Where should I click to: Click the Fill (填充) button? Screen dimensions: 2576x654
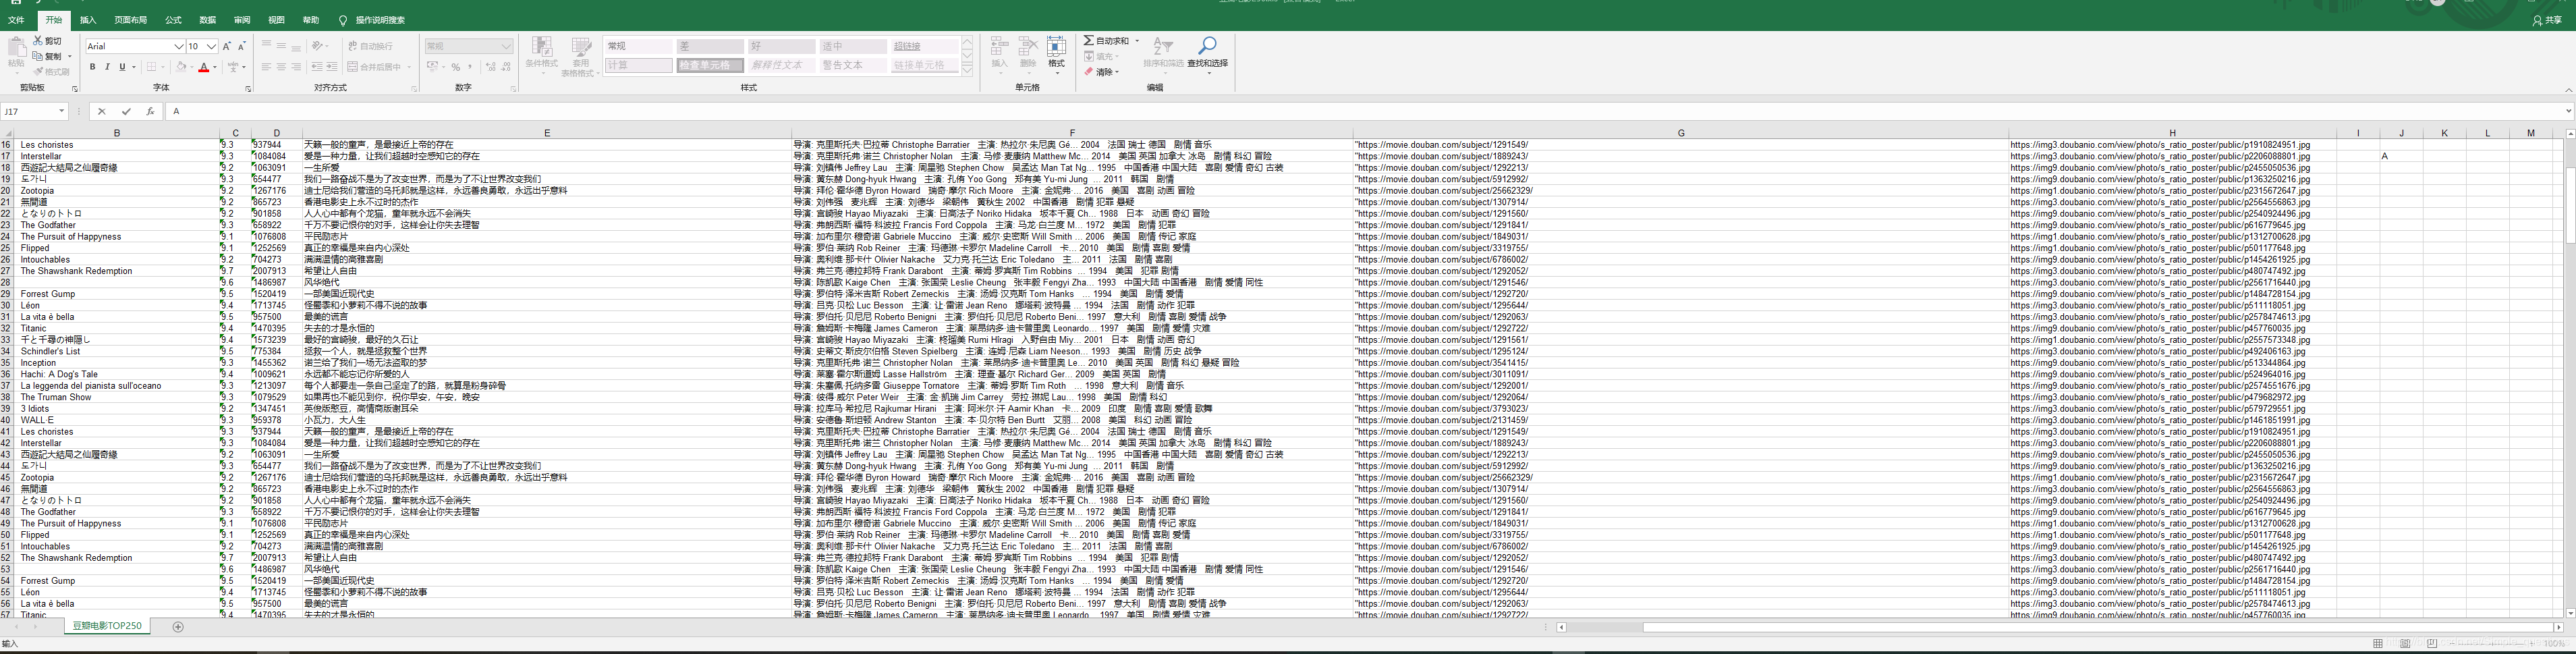(x=1100, y=56)
